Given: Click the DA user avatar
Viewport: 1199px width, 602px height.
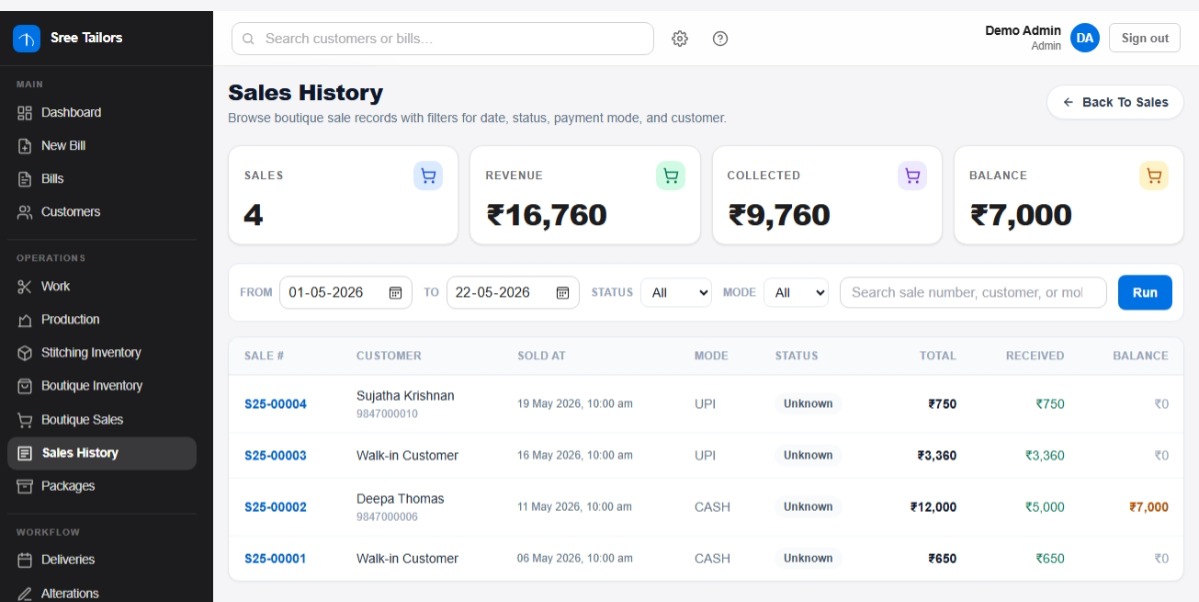Looking at the screenshot, I should point(1084,37).
